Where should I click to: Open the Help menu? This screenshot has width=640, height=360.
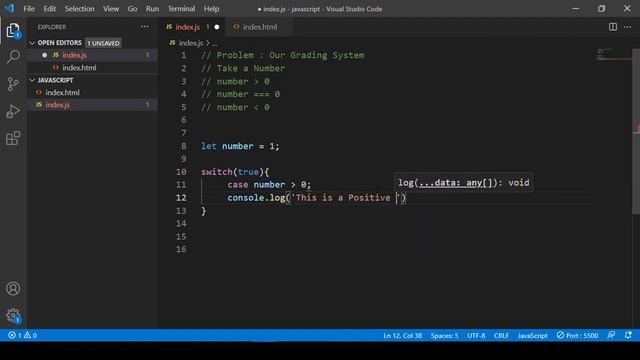(x=211, y=9)
